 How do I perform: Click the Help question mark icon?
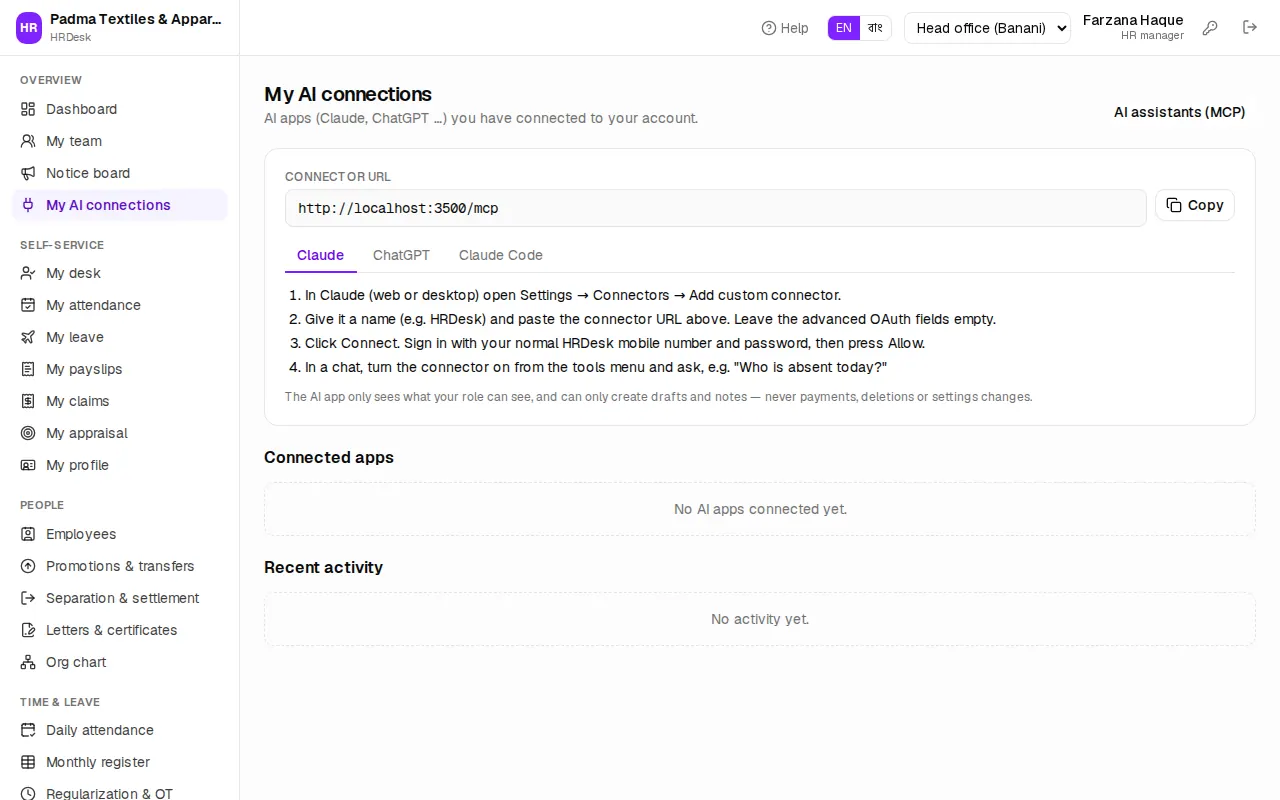click(x=769, y=28)
